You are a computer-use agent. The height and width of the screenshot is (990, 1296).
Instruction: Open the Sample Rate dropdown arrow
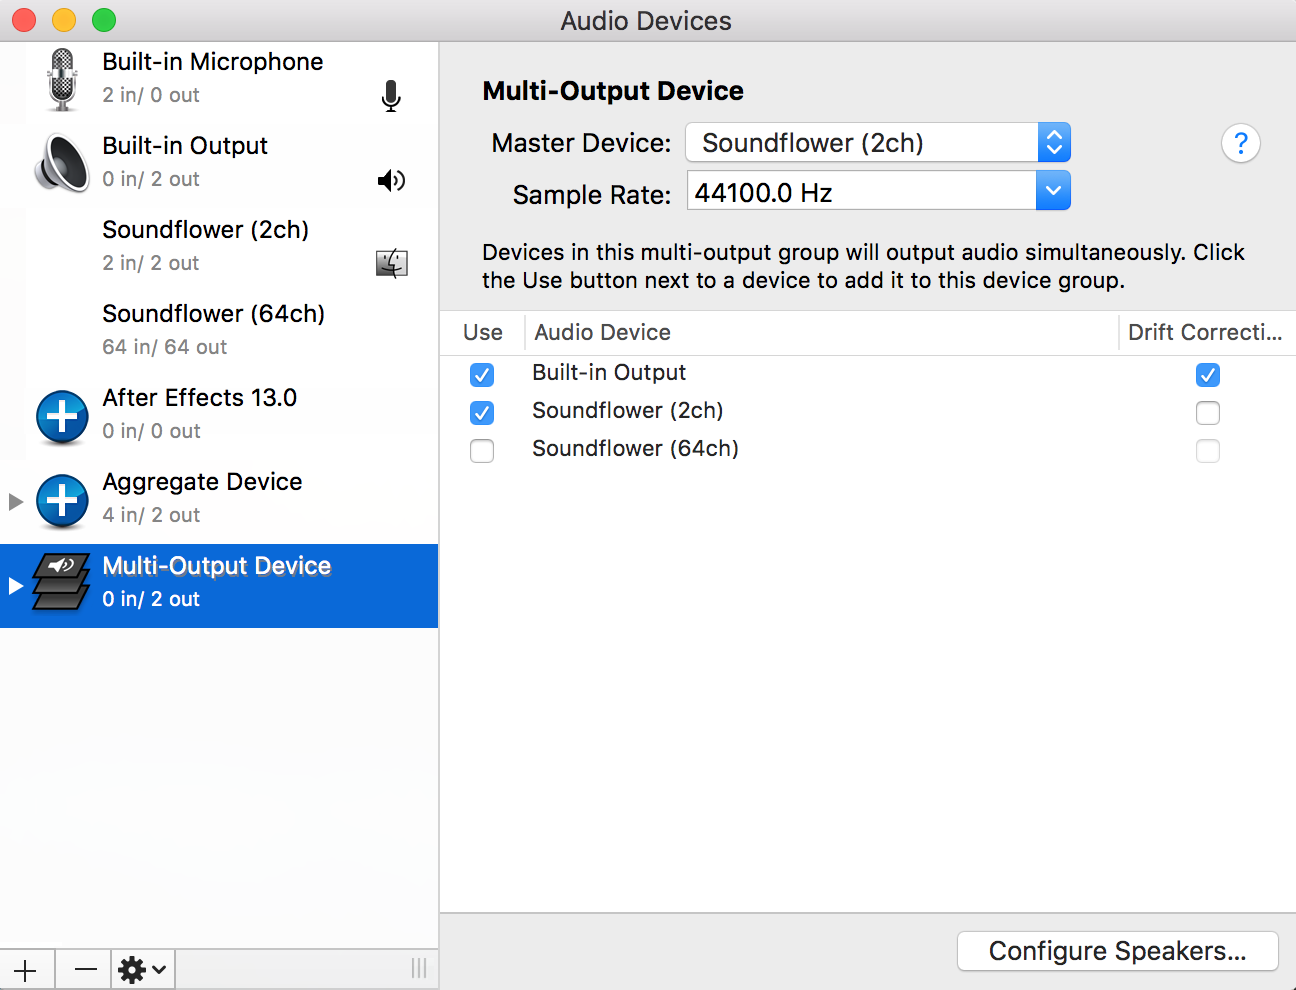coord(1053,190)
